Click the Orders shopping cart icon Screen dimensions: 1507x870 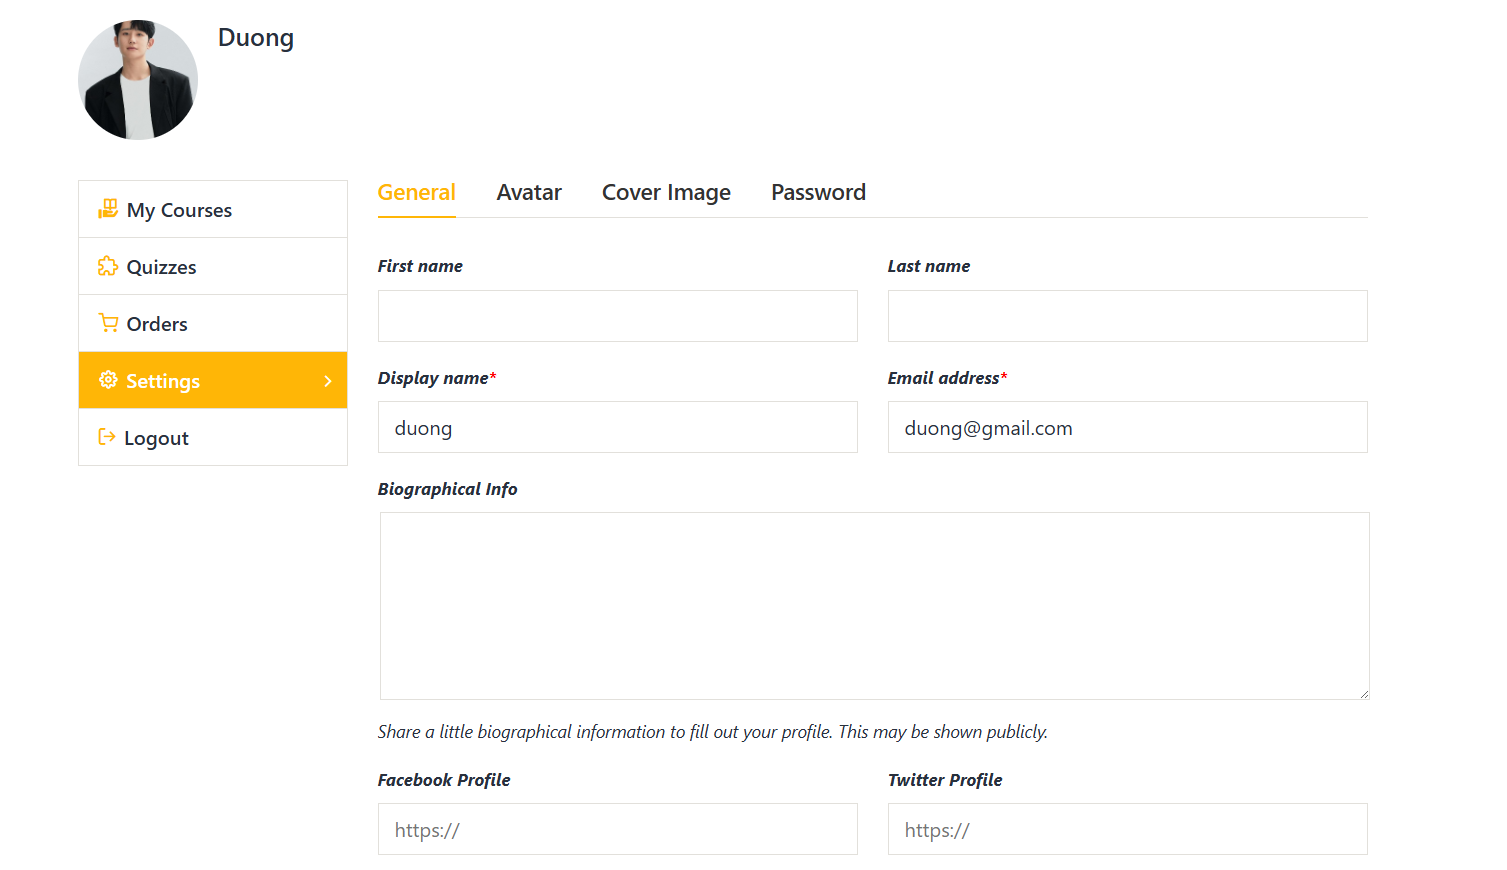(x=108, y=323)
